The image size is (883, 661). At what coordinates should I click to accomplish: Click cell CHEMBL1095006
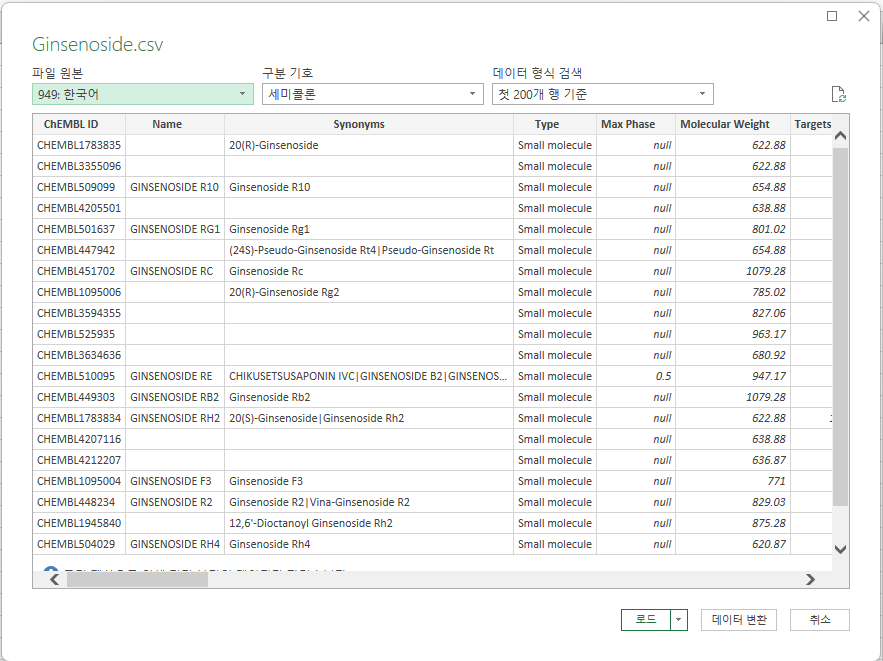click(x=79, y=292)
